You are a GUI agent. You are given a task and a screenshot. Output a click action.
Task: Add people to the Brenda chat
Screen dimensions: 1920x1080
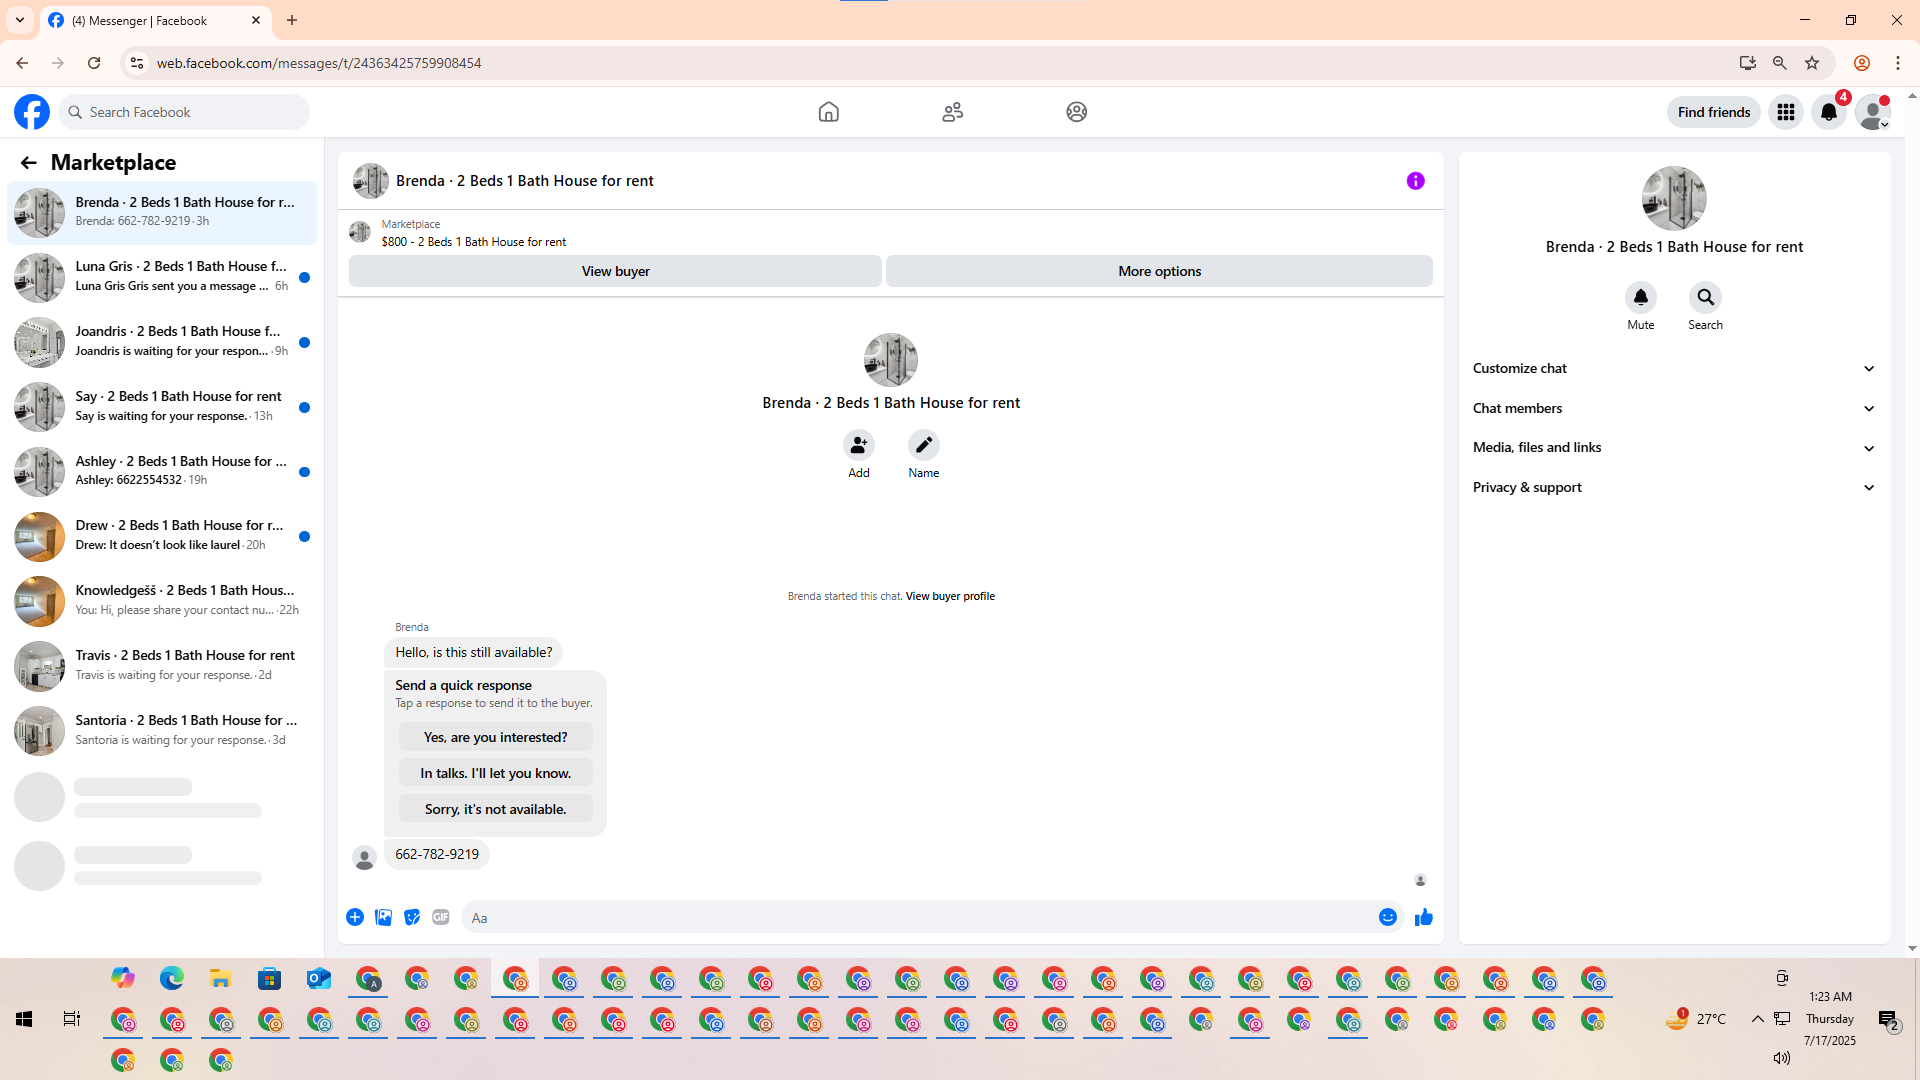click(859, 445)
